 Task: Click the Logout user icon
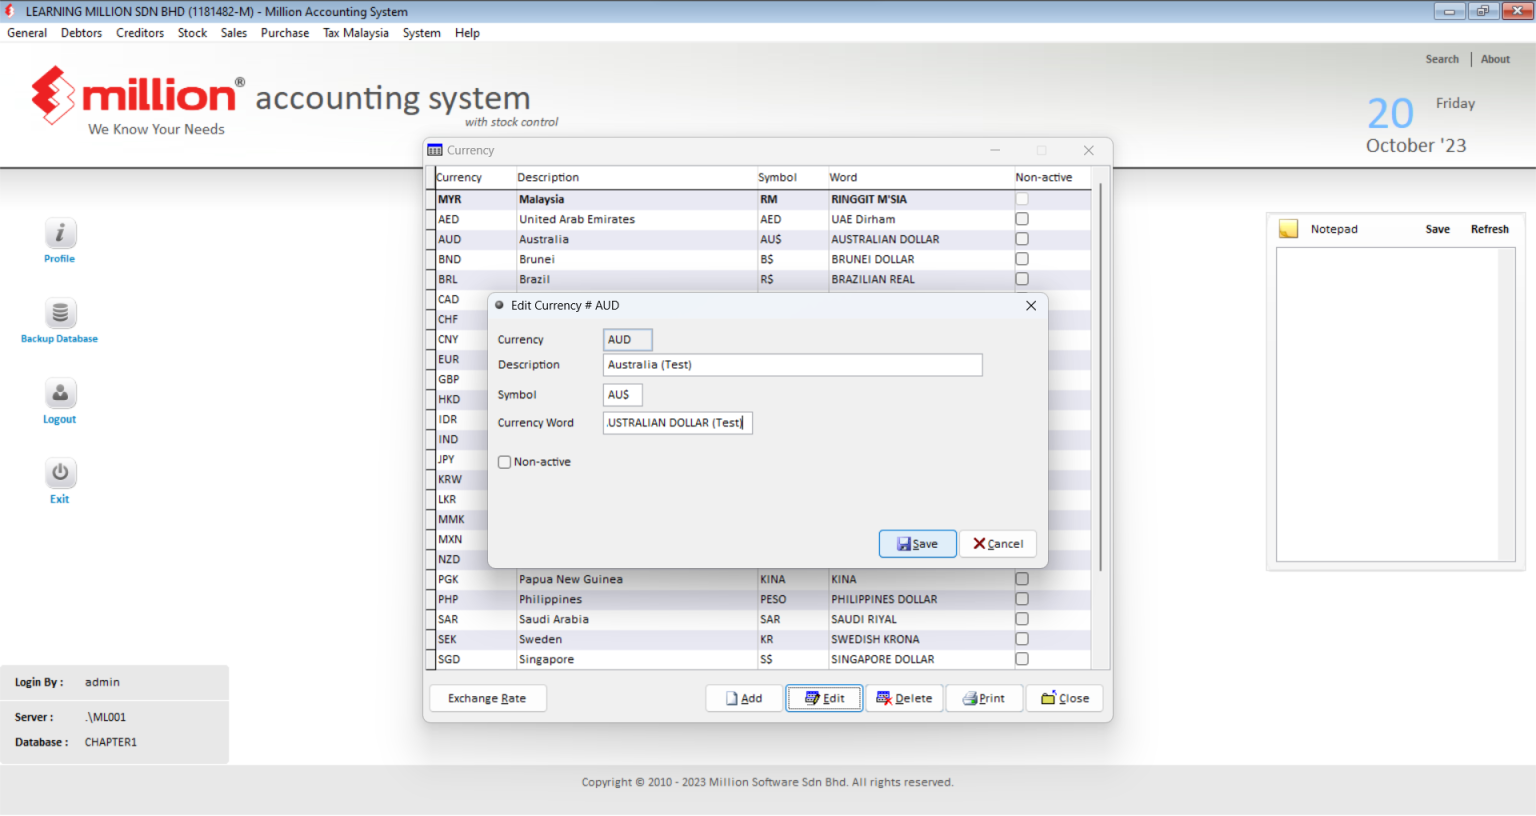pos(60,393)
